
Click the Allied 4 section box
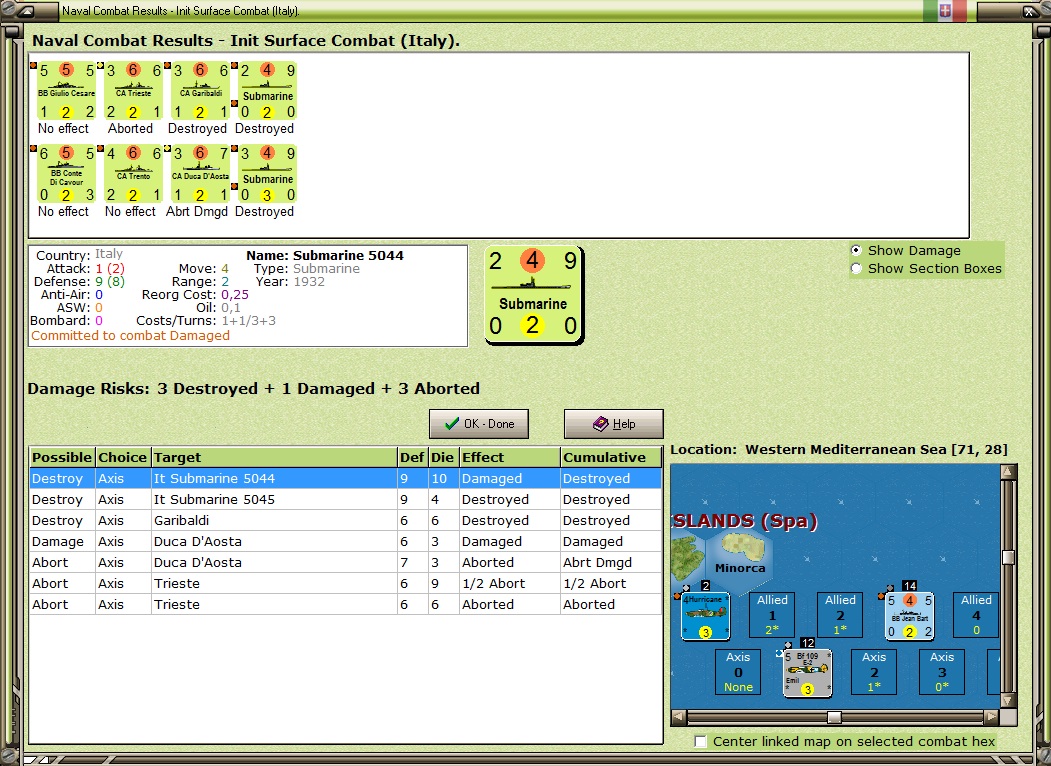point(976,615)
